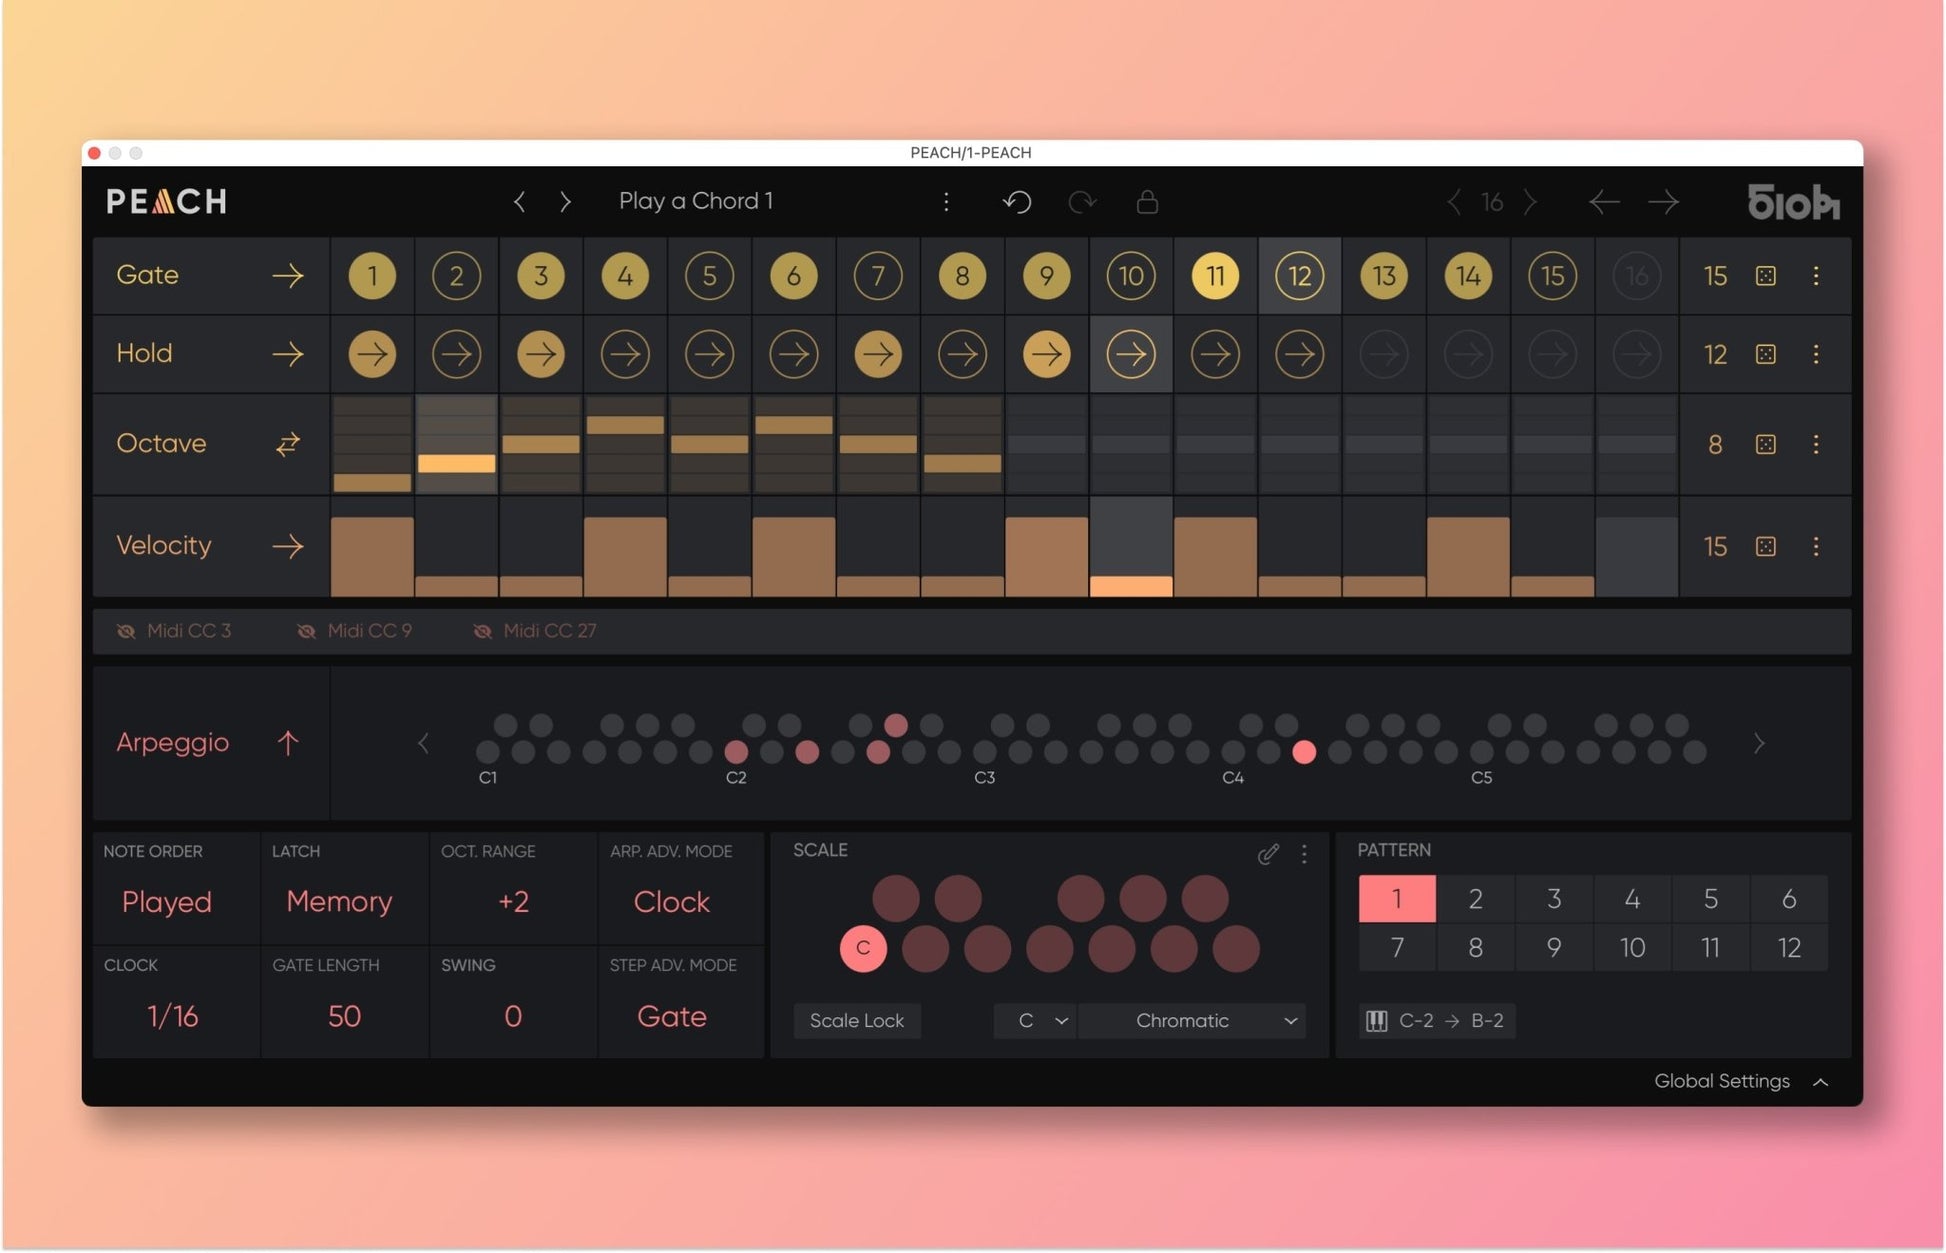This screenshot has width=1946, height=1253.
Task: Change Hold lane direction arrow
Action: pyautogui.click(x=288, y=354)
